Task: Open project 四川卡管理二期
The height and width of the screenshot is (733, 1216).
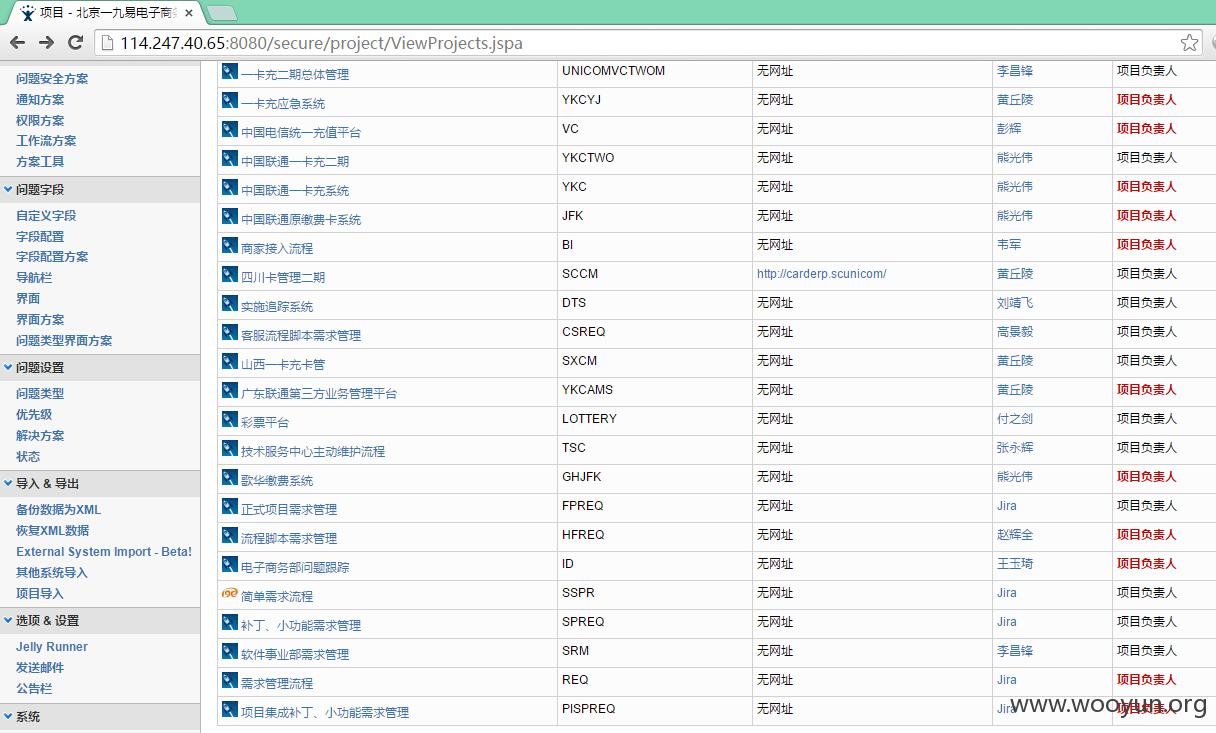Action: click(x=283, y=277)
